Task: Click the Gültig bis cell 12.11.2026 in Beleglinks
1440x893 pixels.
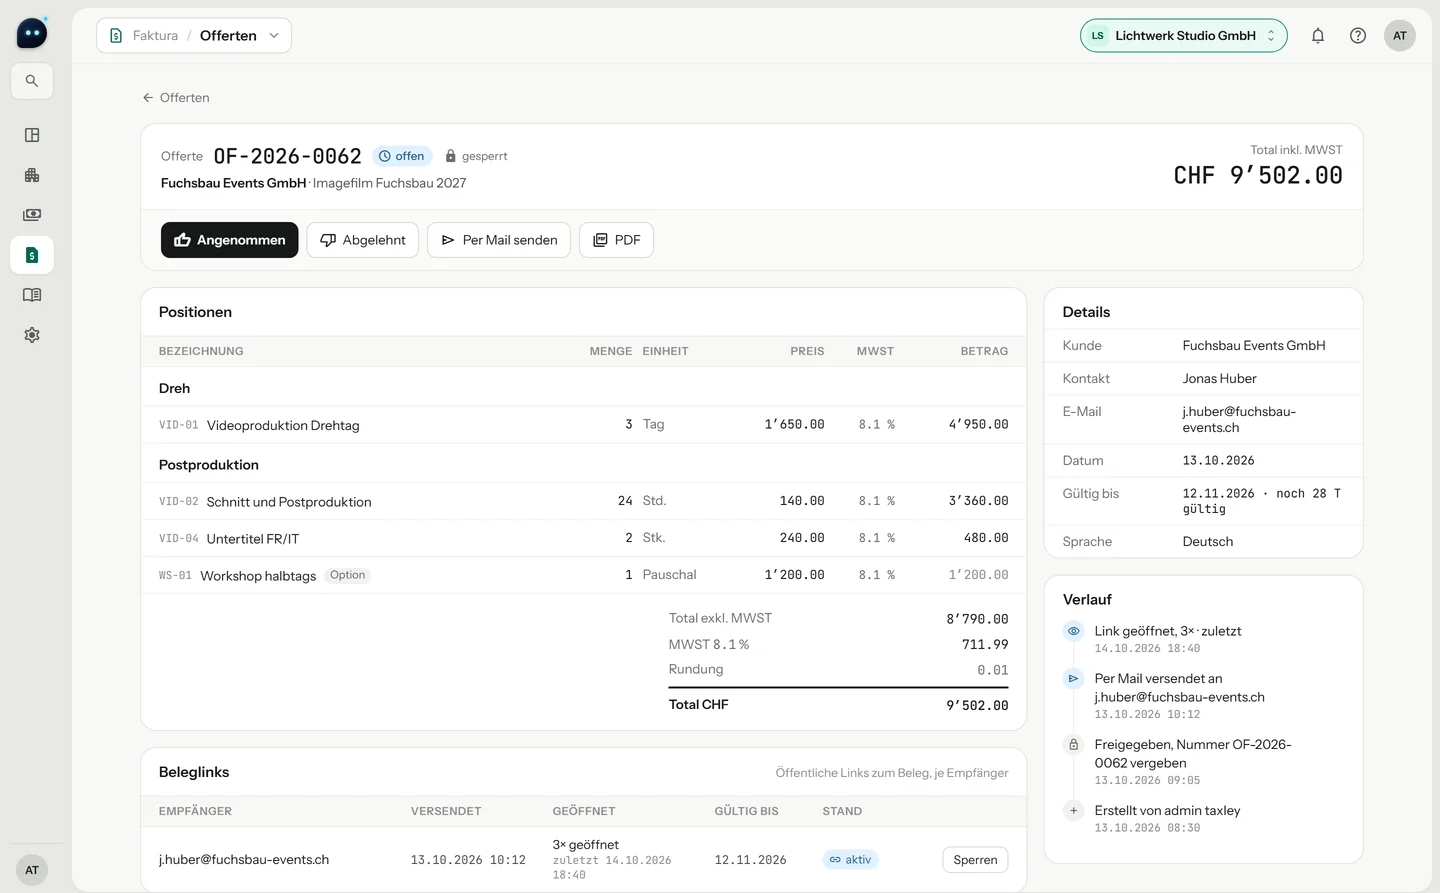Action: click(750, 860)
